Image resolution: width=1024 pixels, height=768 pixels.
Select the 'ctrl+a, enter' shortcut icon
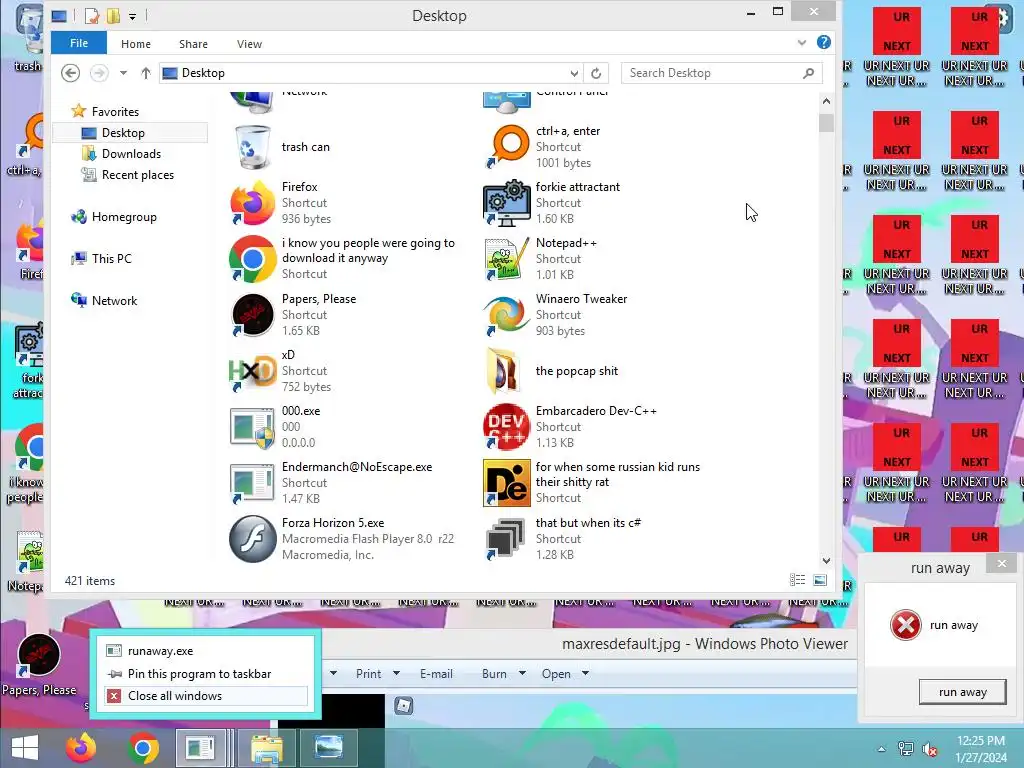tap(506, 147)
